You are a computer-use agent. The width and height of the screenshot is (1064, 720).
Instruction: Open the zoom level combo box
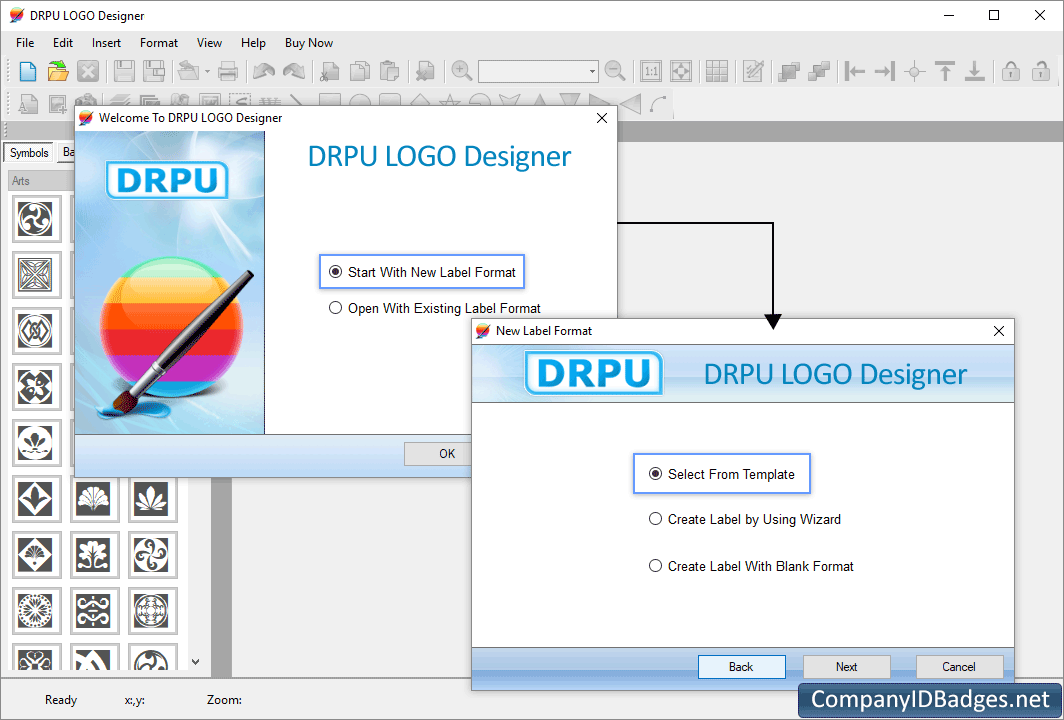coord(538,71)
